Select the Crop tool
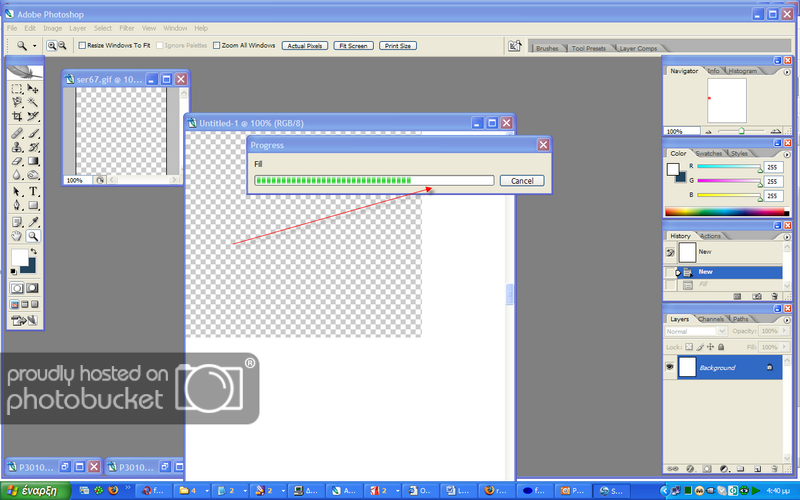This screenshot has height=500, width=800. coord(17,117)
